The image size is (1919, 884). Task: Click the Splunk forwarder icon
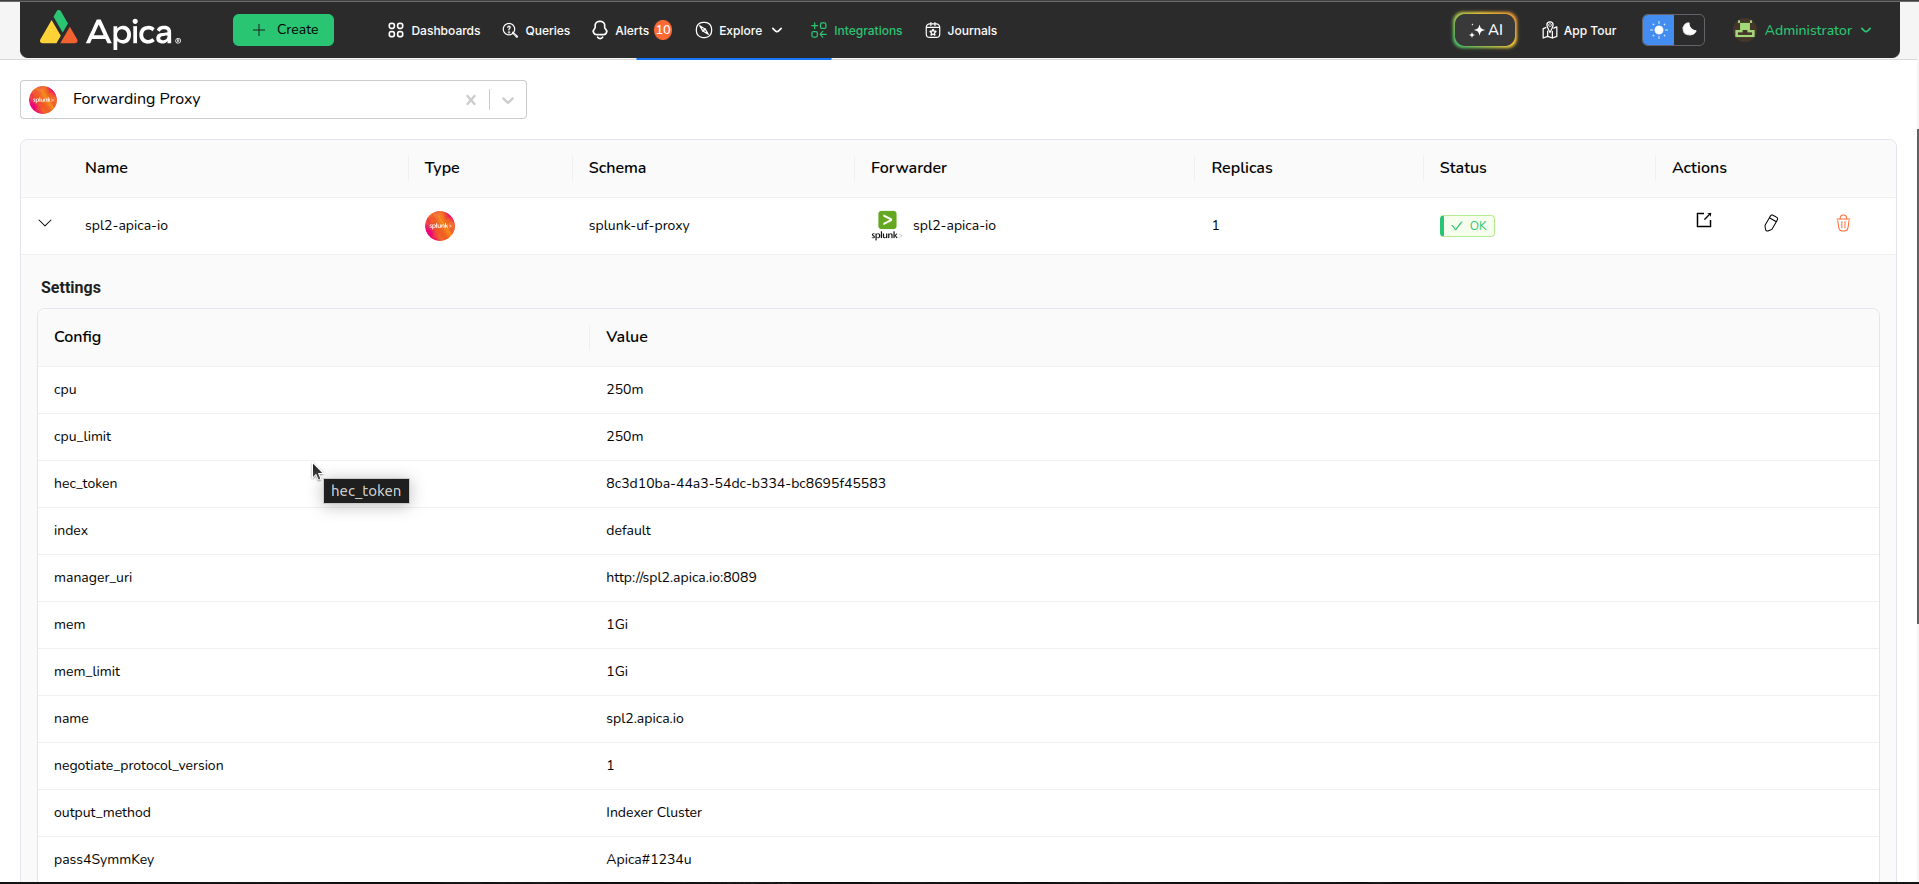pyautogui.click(x=886, y=225)
